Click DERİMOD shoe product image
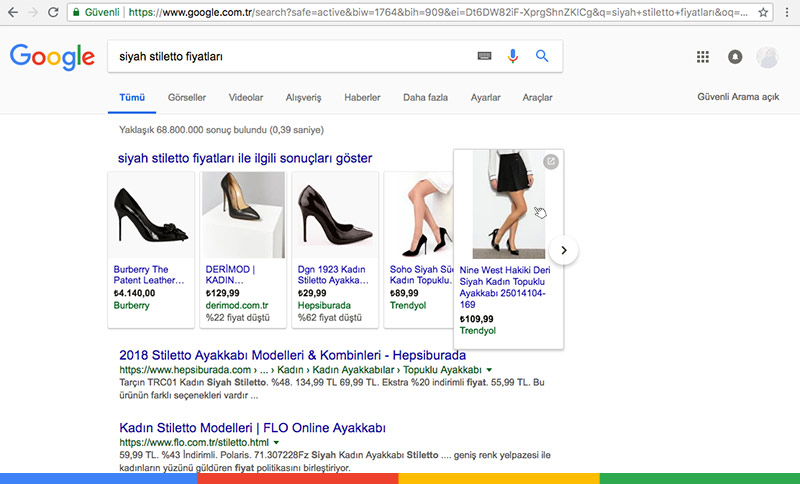This screenshot has height=484, width=800. [x=243, y=215]
